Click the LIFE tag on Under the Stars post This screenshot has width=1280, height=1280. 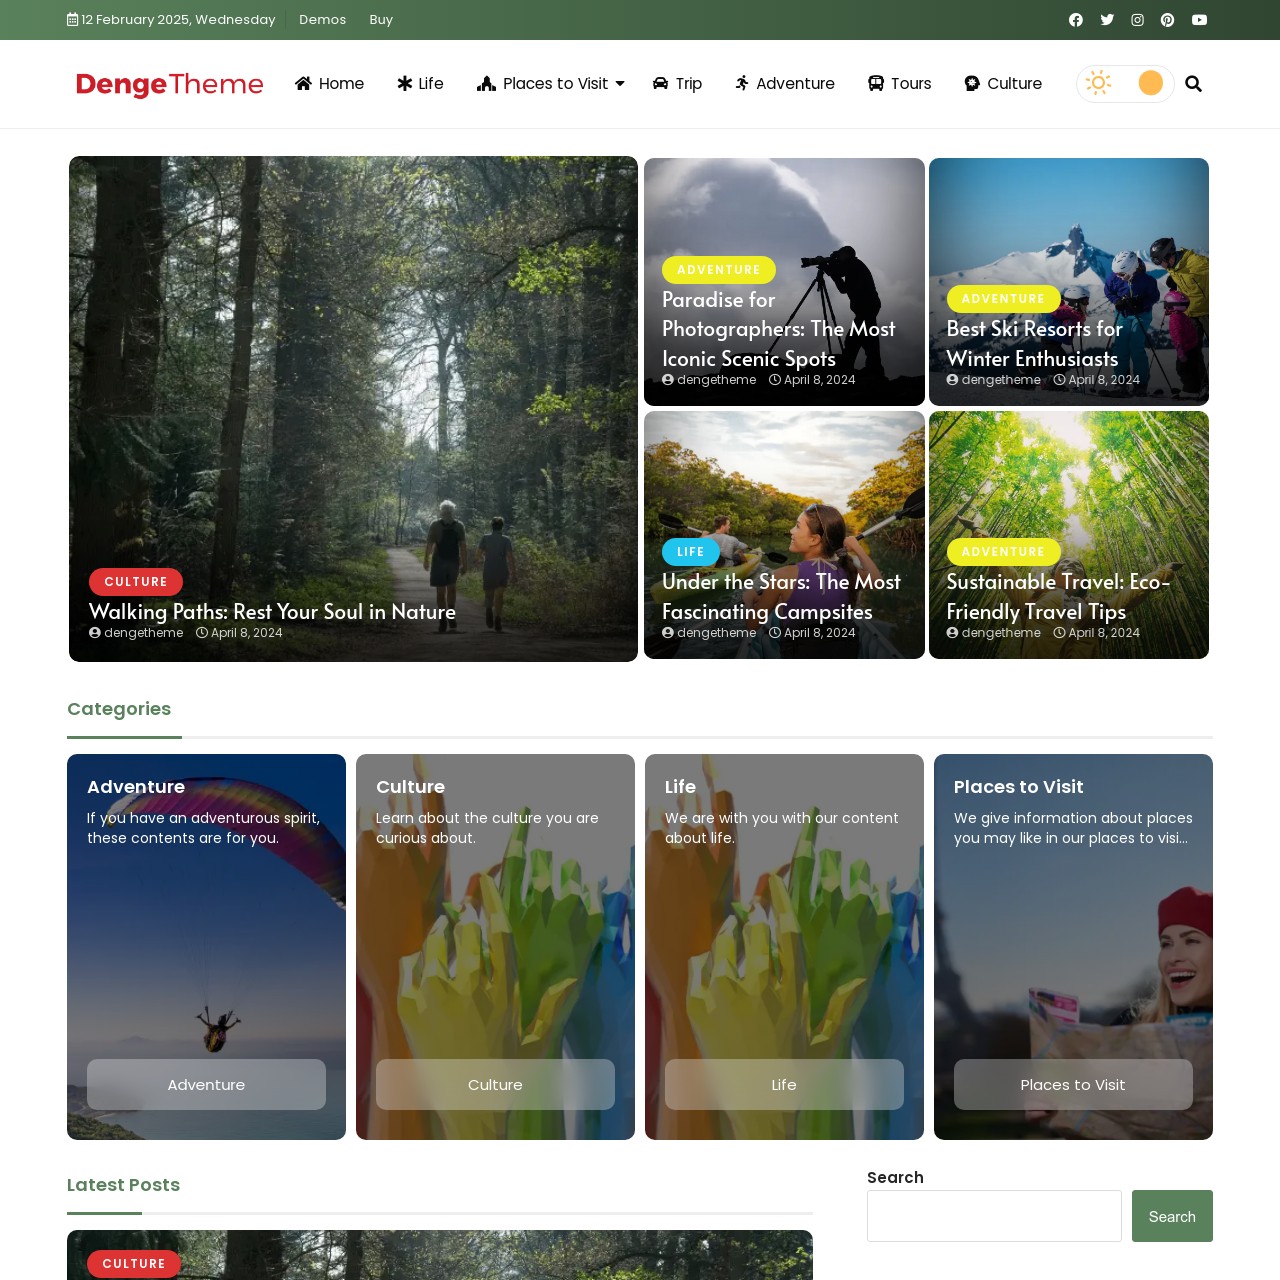pos(691,552)
